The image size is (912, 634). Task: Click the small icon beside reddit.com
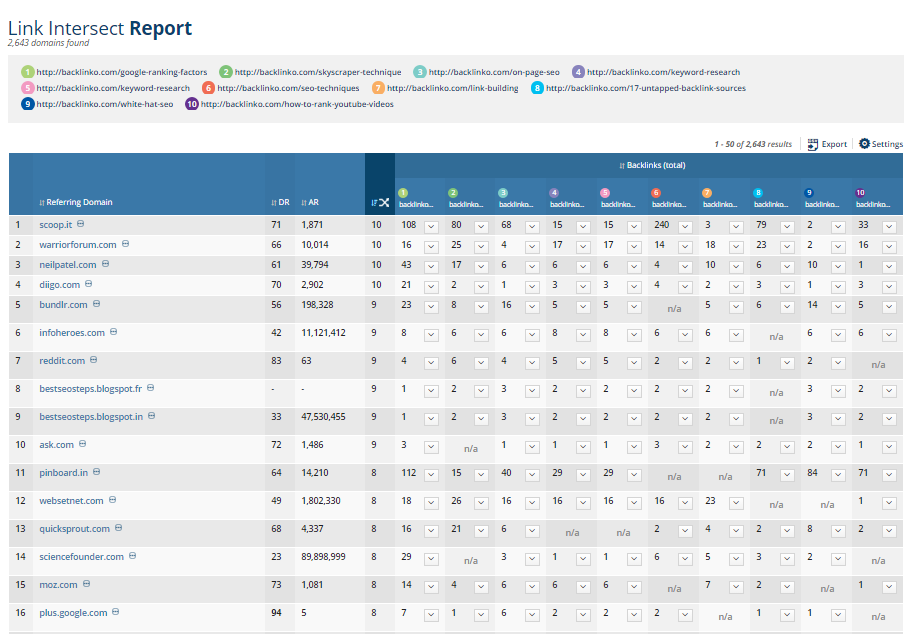tap(94, 360)
